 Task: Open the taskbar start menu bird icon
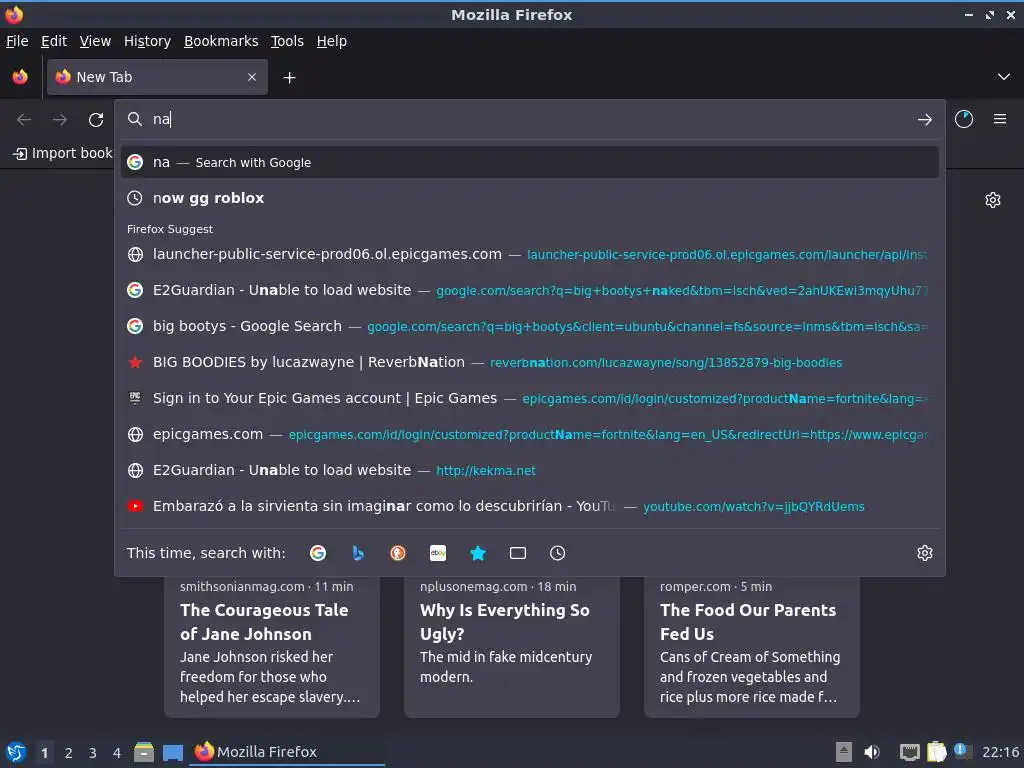coord(16,752)
